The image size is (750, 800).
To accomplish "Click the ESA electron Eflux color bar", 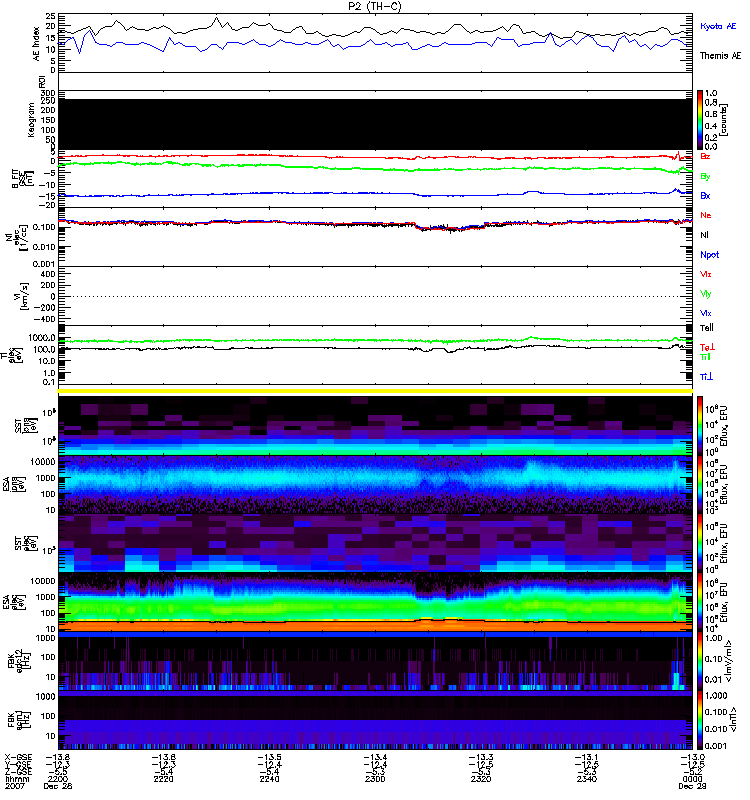I will (699, 602).
